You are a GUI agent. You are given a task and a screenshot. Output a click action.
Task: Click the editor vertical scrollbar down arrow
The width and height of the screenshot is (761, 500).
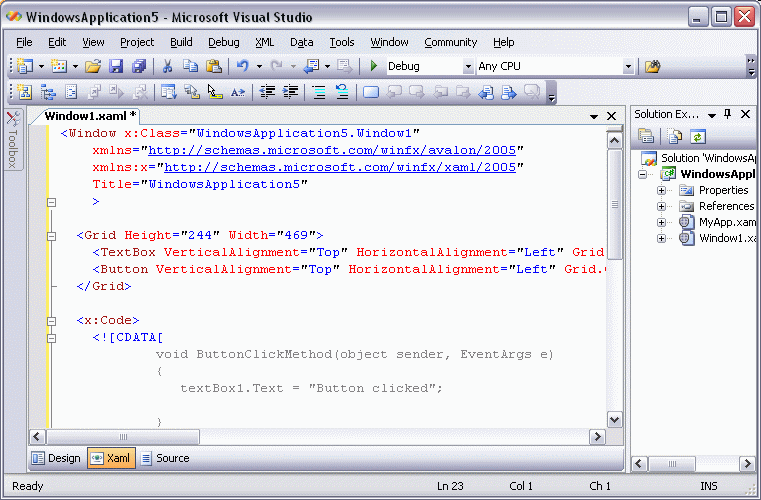click(614, 419)
